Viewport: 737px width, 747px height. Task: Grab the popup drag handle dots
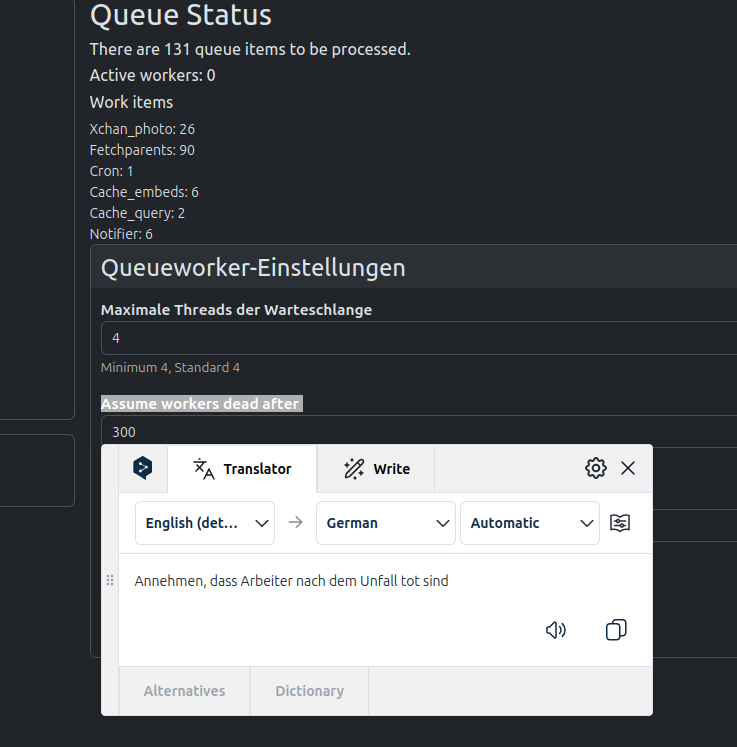[110, 580]
